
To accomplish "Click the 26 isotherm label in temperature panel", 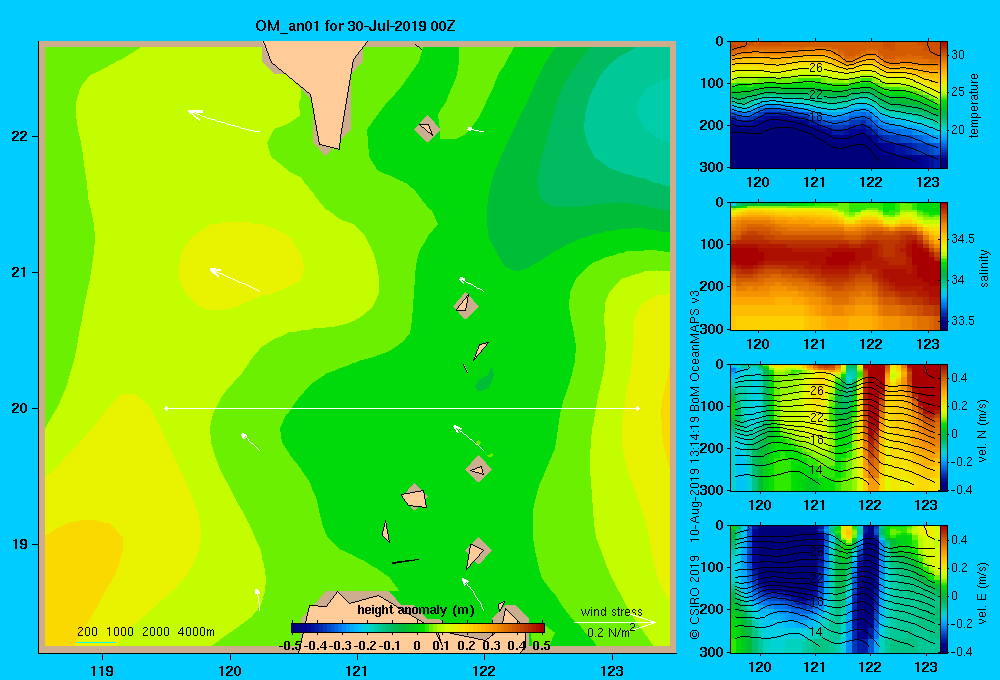I will pos(815,68).
